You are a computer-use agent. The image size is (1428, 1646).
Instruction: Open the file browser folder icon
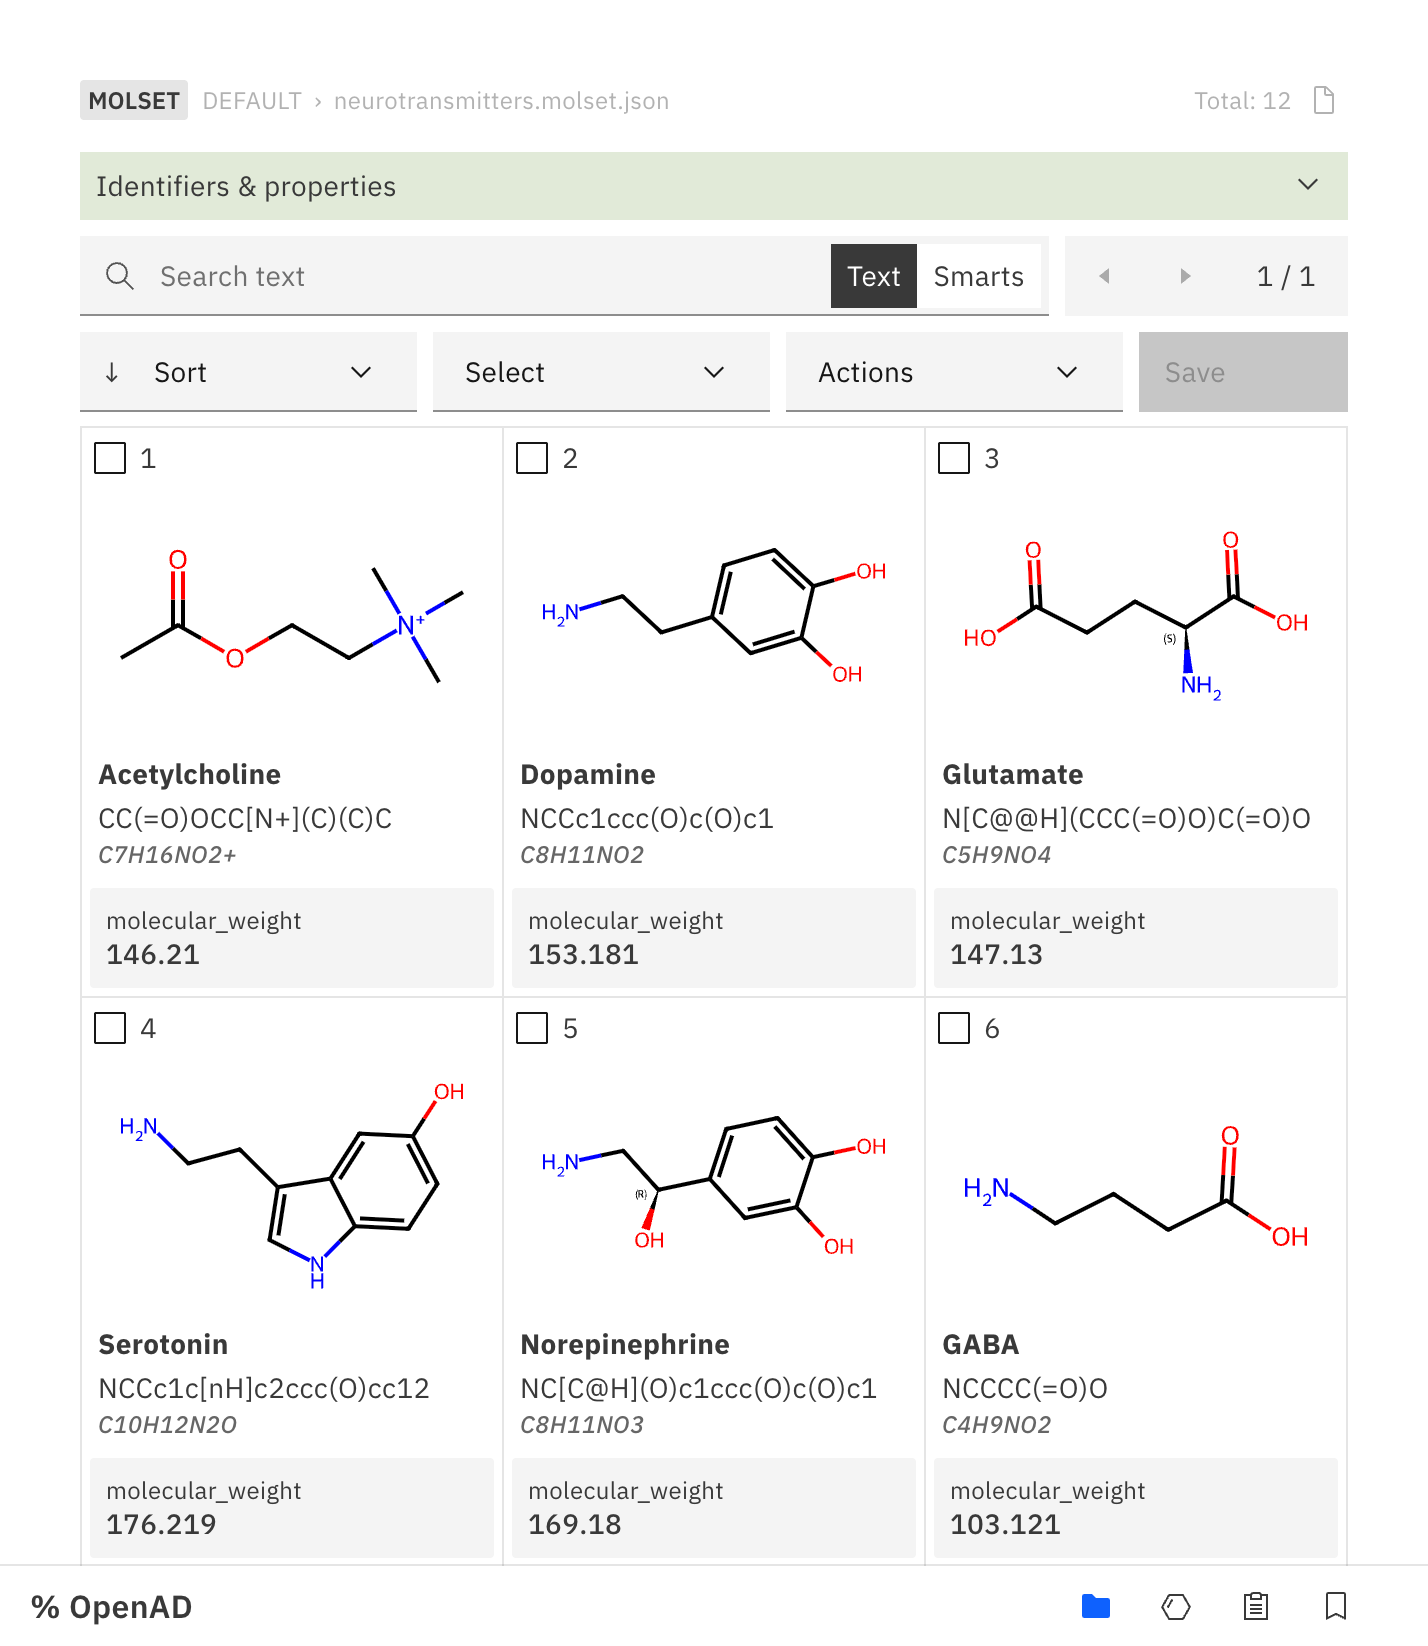(x=1096, y=1606)
